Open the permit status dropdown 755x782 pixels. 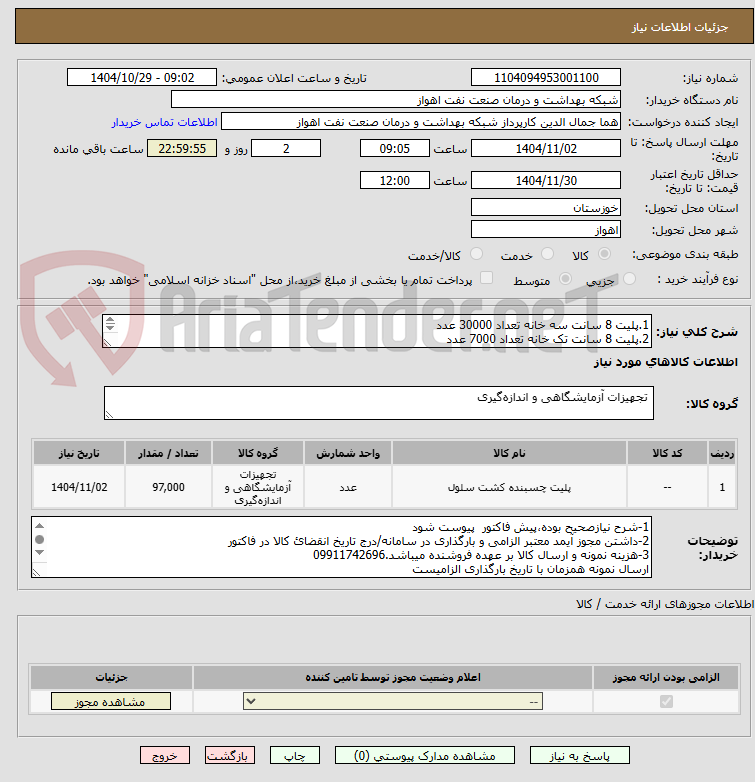pos(393,702)
